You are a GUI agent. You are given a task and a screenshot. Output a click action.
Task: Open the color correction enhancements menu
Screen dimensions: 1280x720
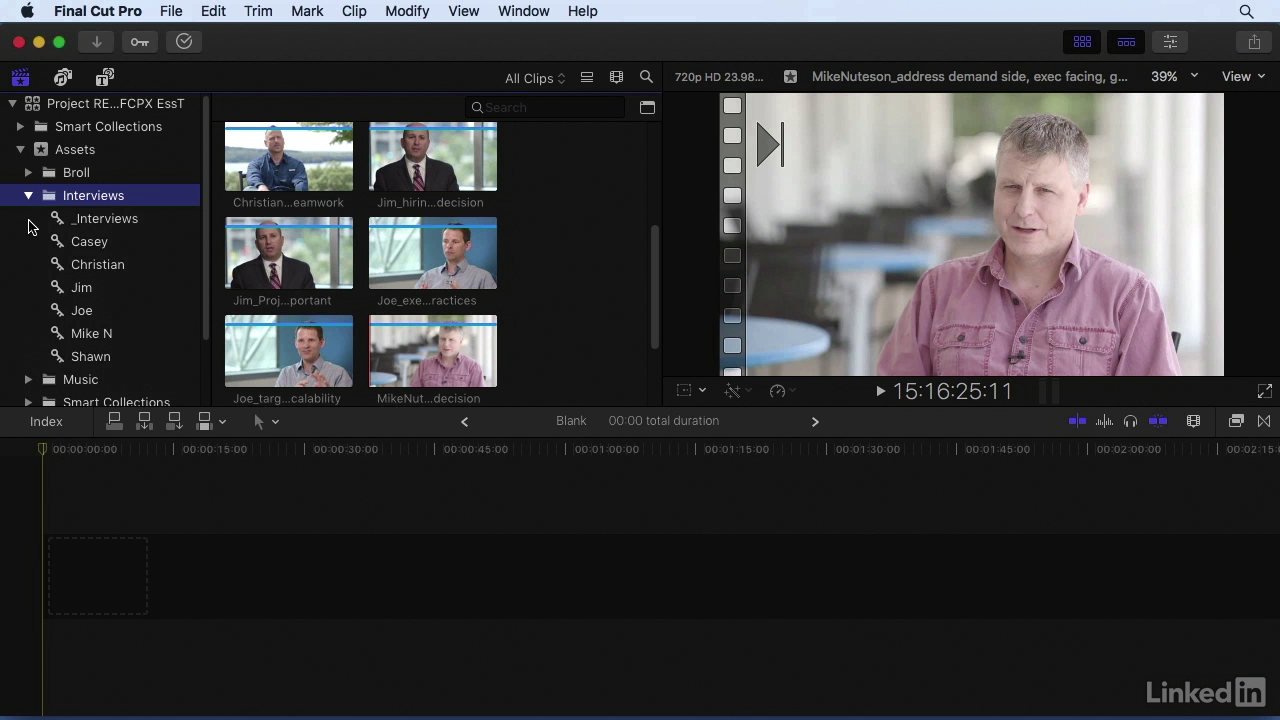click(x=738, y=391)
